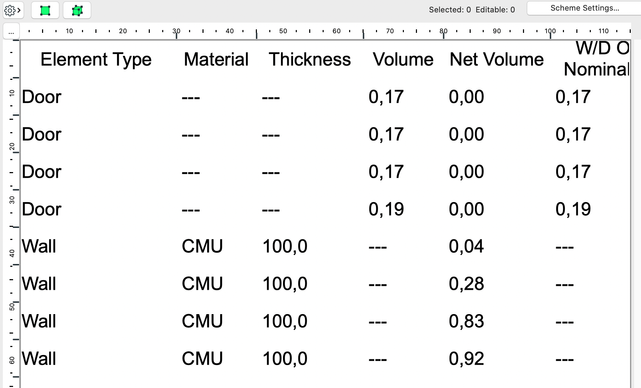Select the Net Volume column header

pyautogui.click(x=496, y=60)
